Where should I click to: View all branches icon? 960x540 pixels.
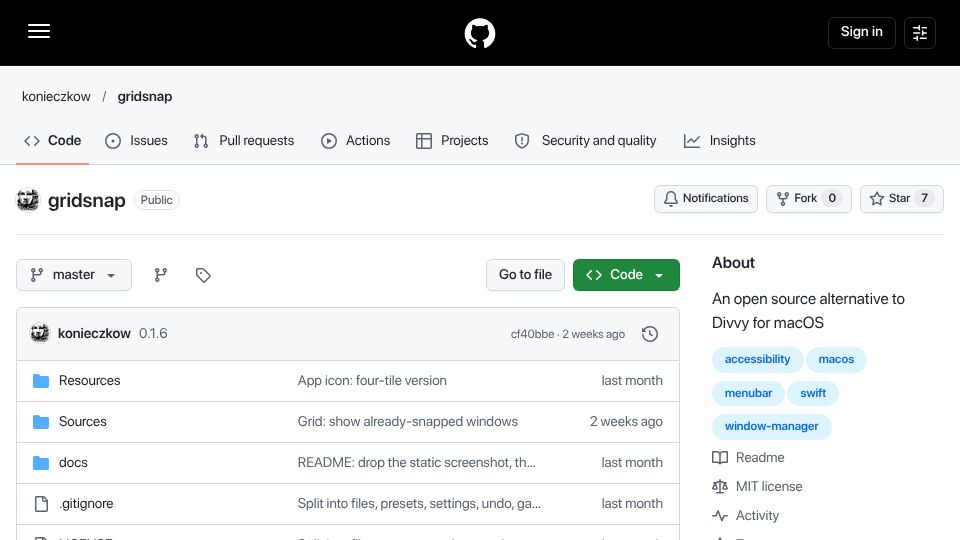(x=160, y=275)
